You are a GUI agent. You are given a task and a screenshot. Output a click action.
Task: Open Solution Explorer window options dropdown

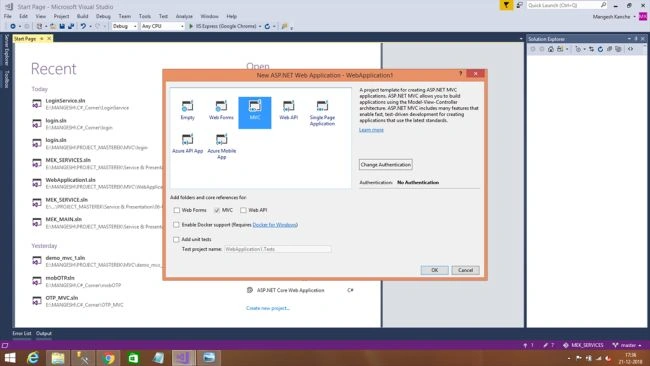629,39
